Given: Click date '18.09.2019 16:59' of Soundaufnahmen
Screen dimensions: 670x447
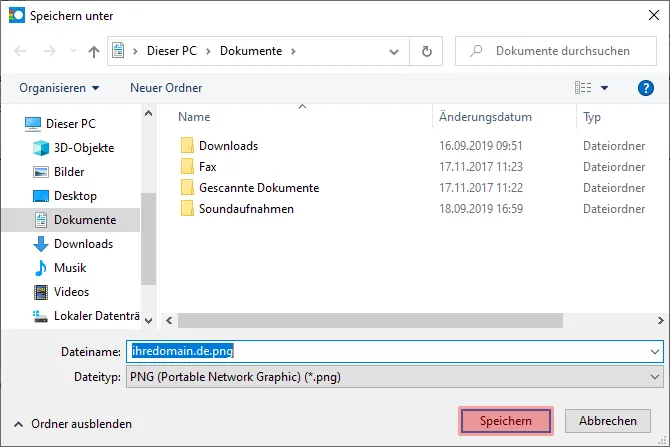Looking at the screenshot, I should click(481, 209).
